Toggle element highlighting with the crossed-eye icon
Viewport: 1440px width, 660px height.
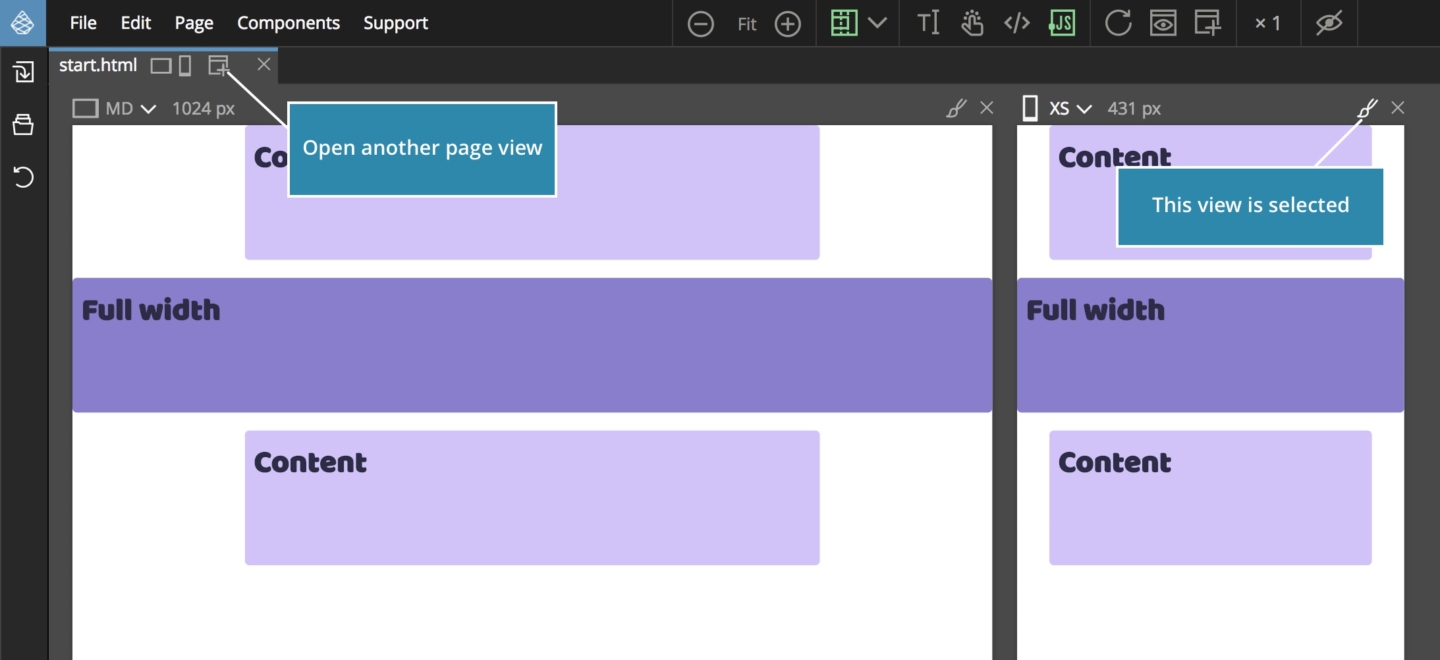pos(1328,23)
